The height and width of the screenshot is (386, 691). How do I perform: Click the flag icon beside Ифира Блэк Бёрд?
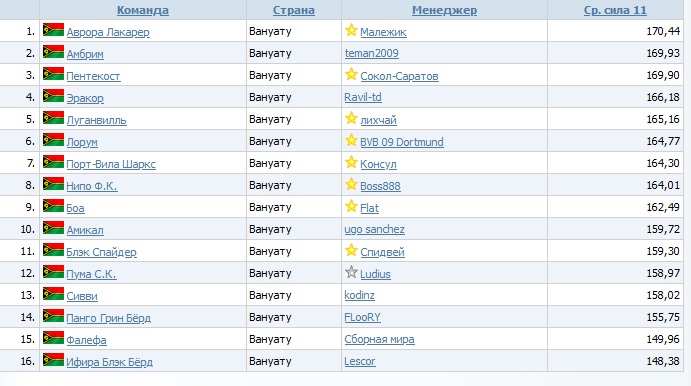(53, 360)
